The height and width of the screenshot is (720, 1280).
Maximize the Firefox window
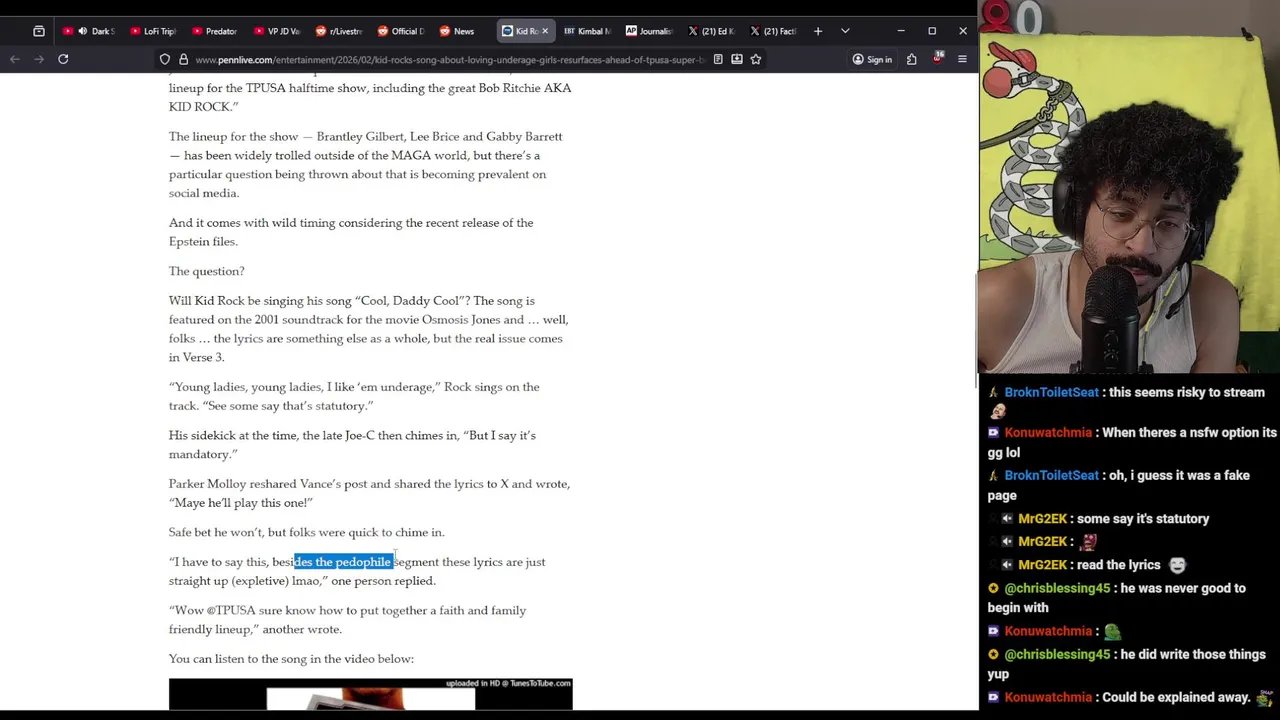932,31
